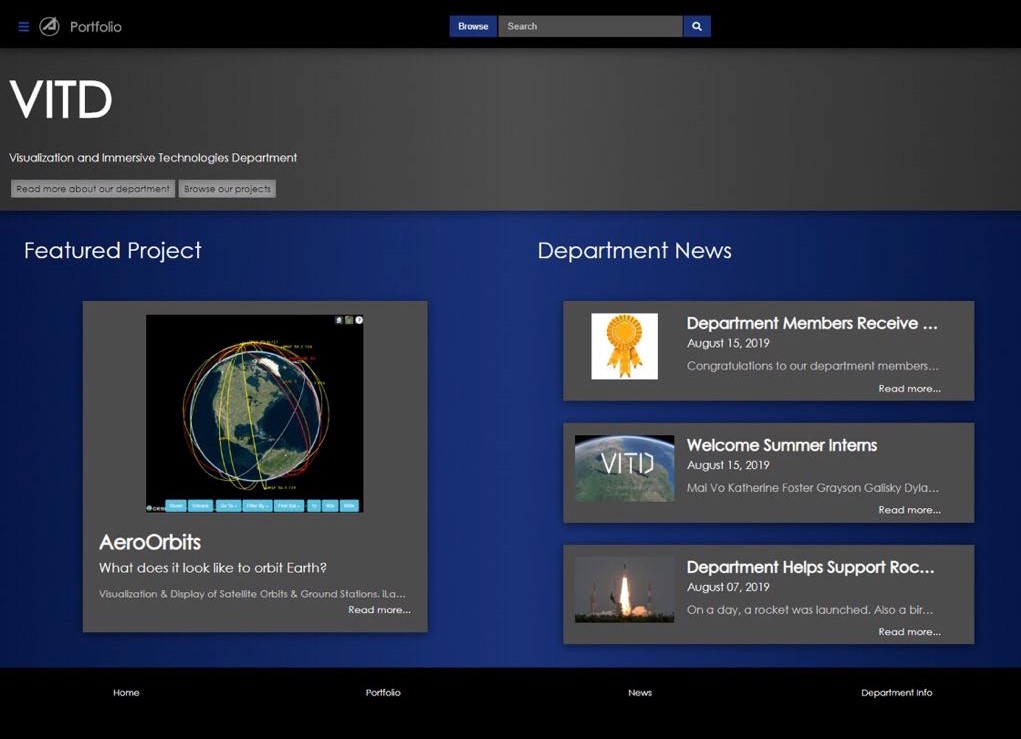
Task: Click the Browse our projects button
Action: pyautogui.click(x=227, y=189)
